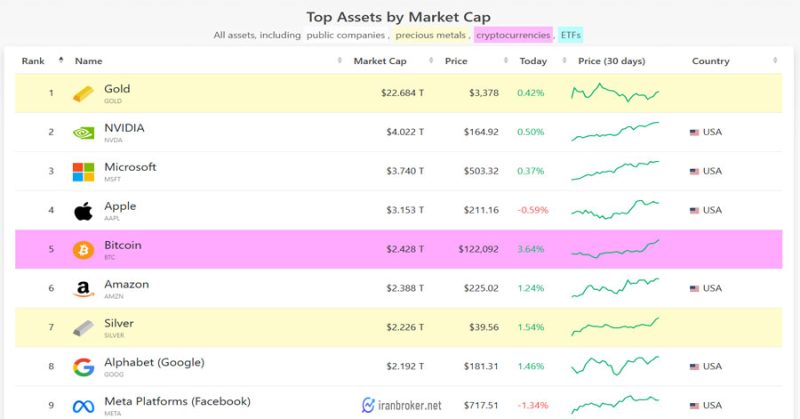View Gold 30-day price chart
This screenshot has height=419, width=800.
tap(615, 92)
